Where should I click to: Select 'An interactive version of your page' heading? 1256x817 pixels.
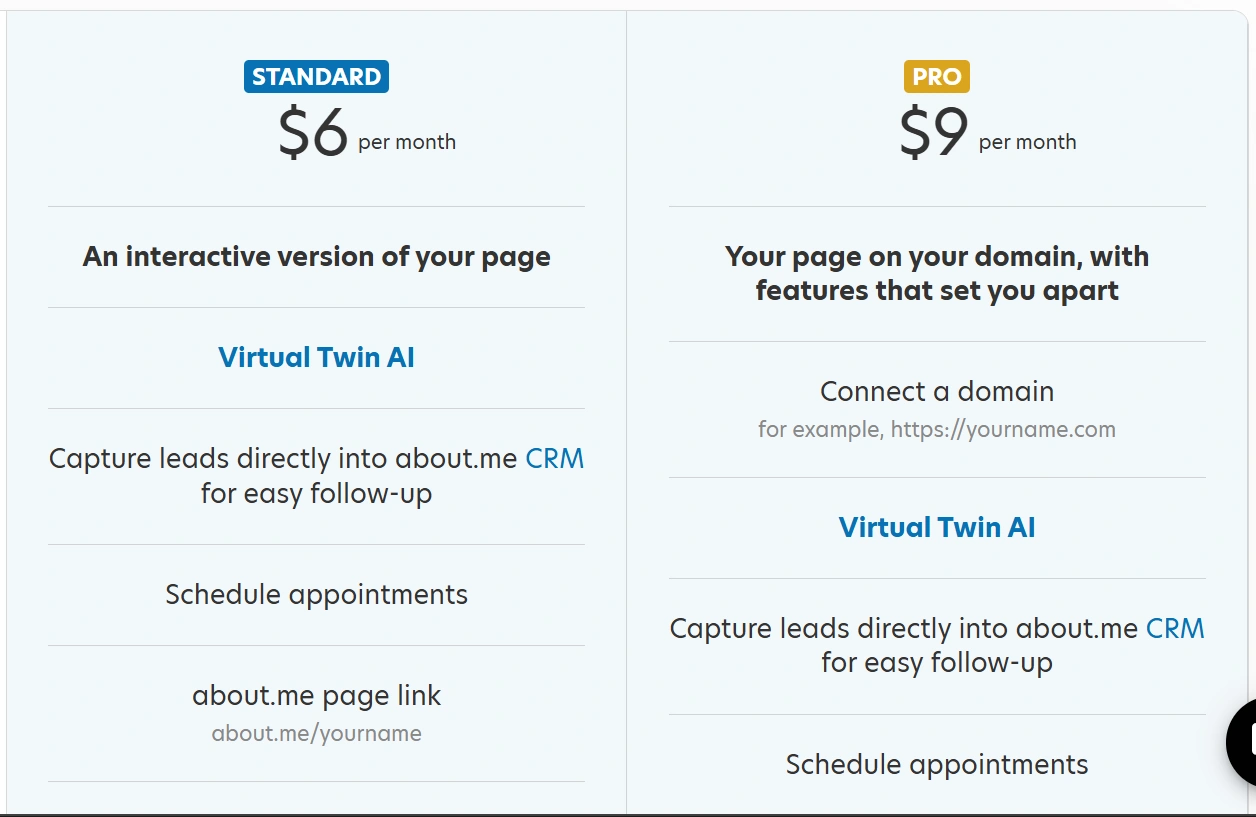[x=316, y=257]
